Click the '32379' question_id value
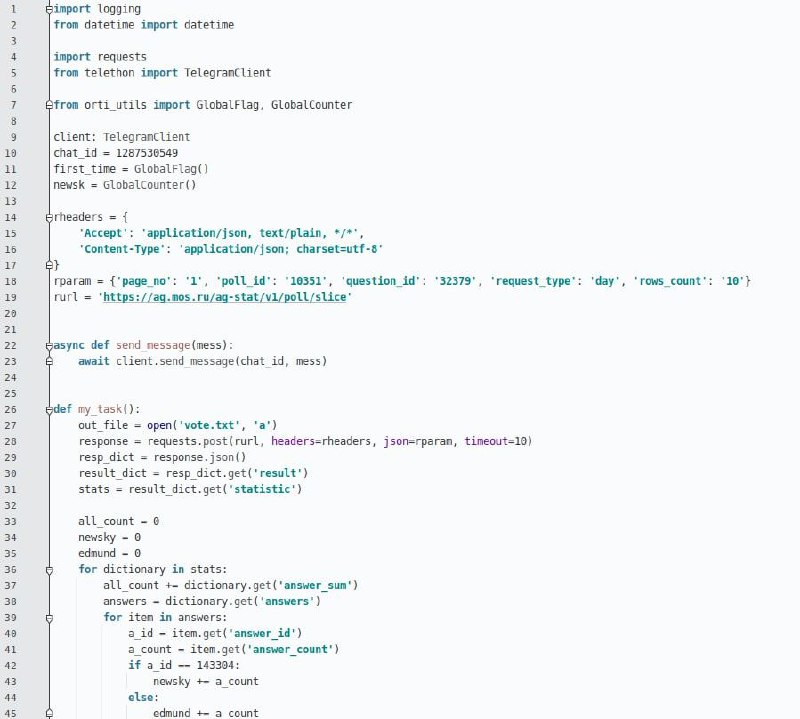Screen dimensions: 800x719 (x=455, y=281)
